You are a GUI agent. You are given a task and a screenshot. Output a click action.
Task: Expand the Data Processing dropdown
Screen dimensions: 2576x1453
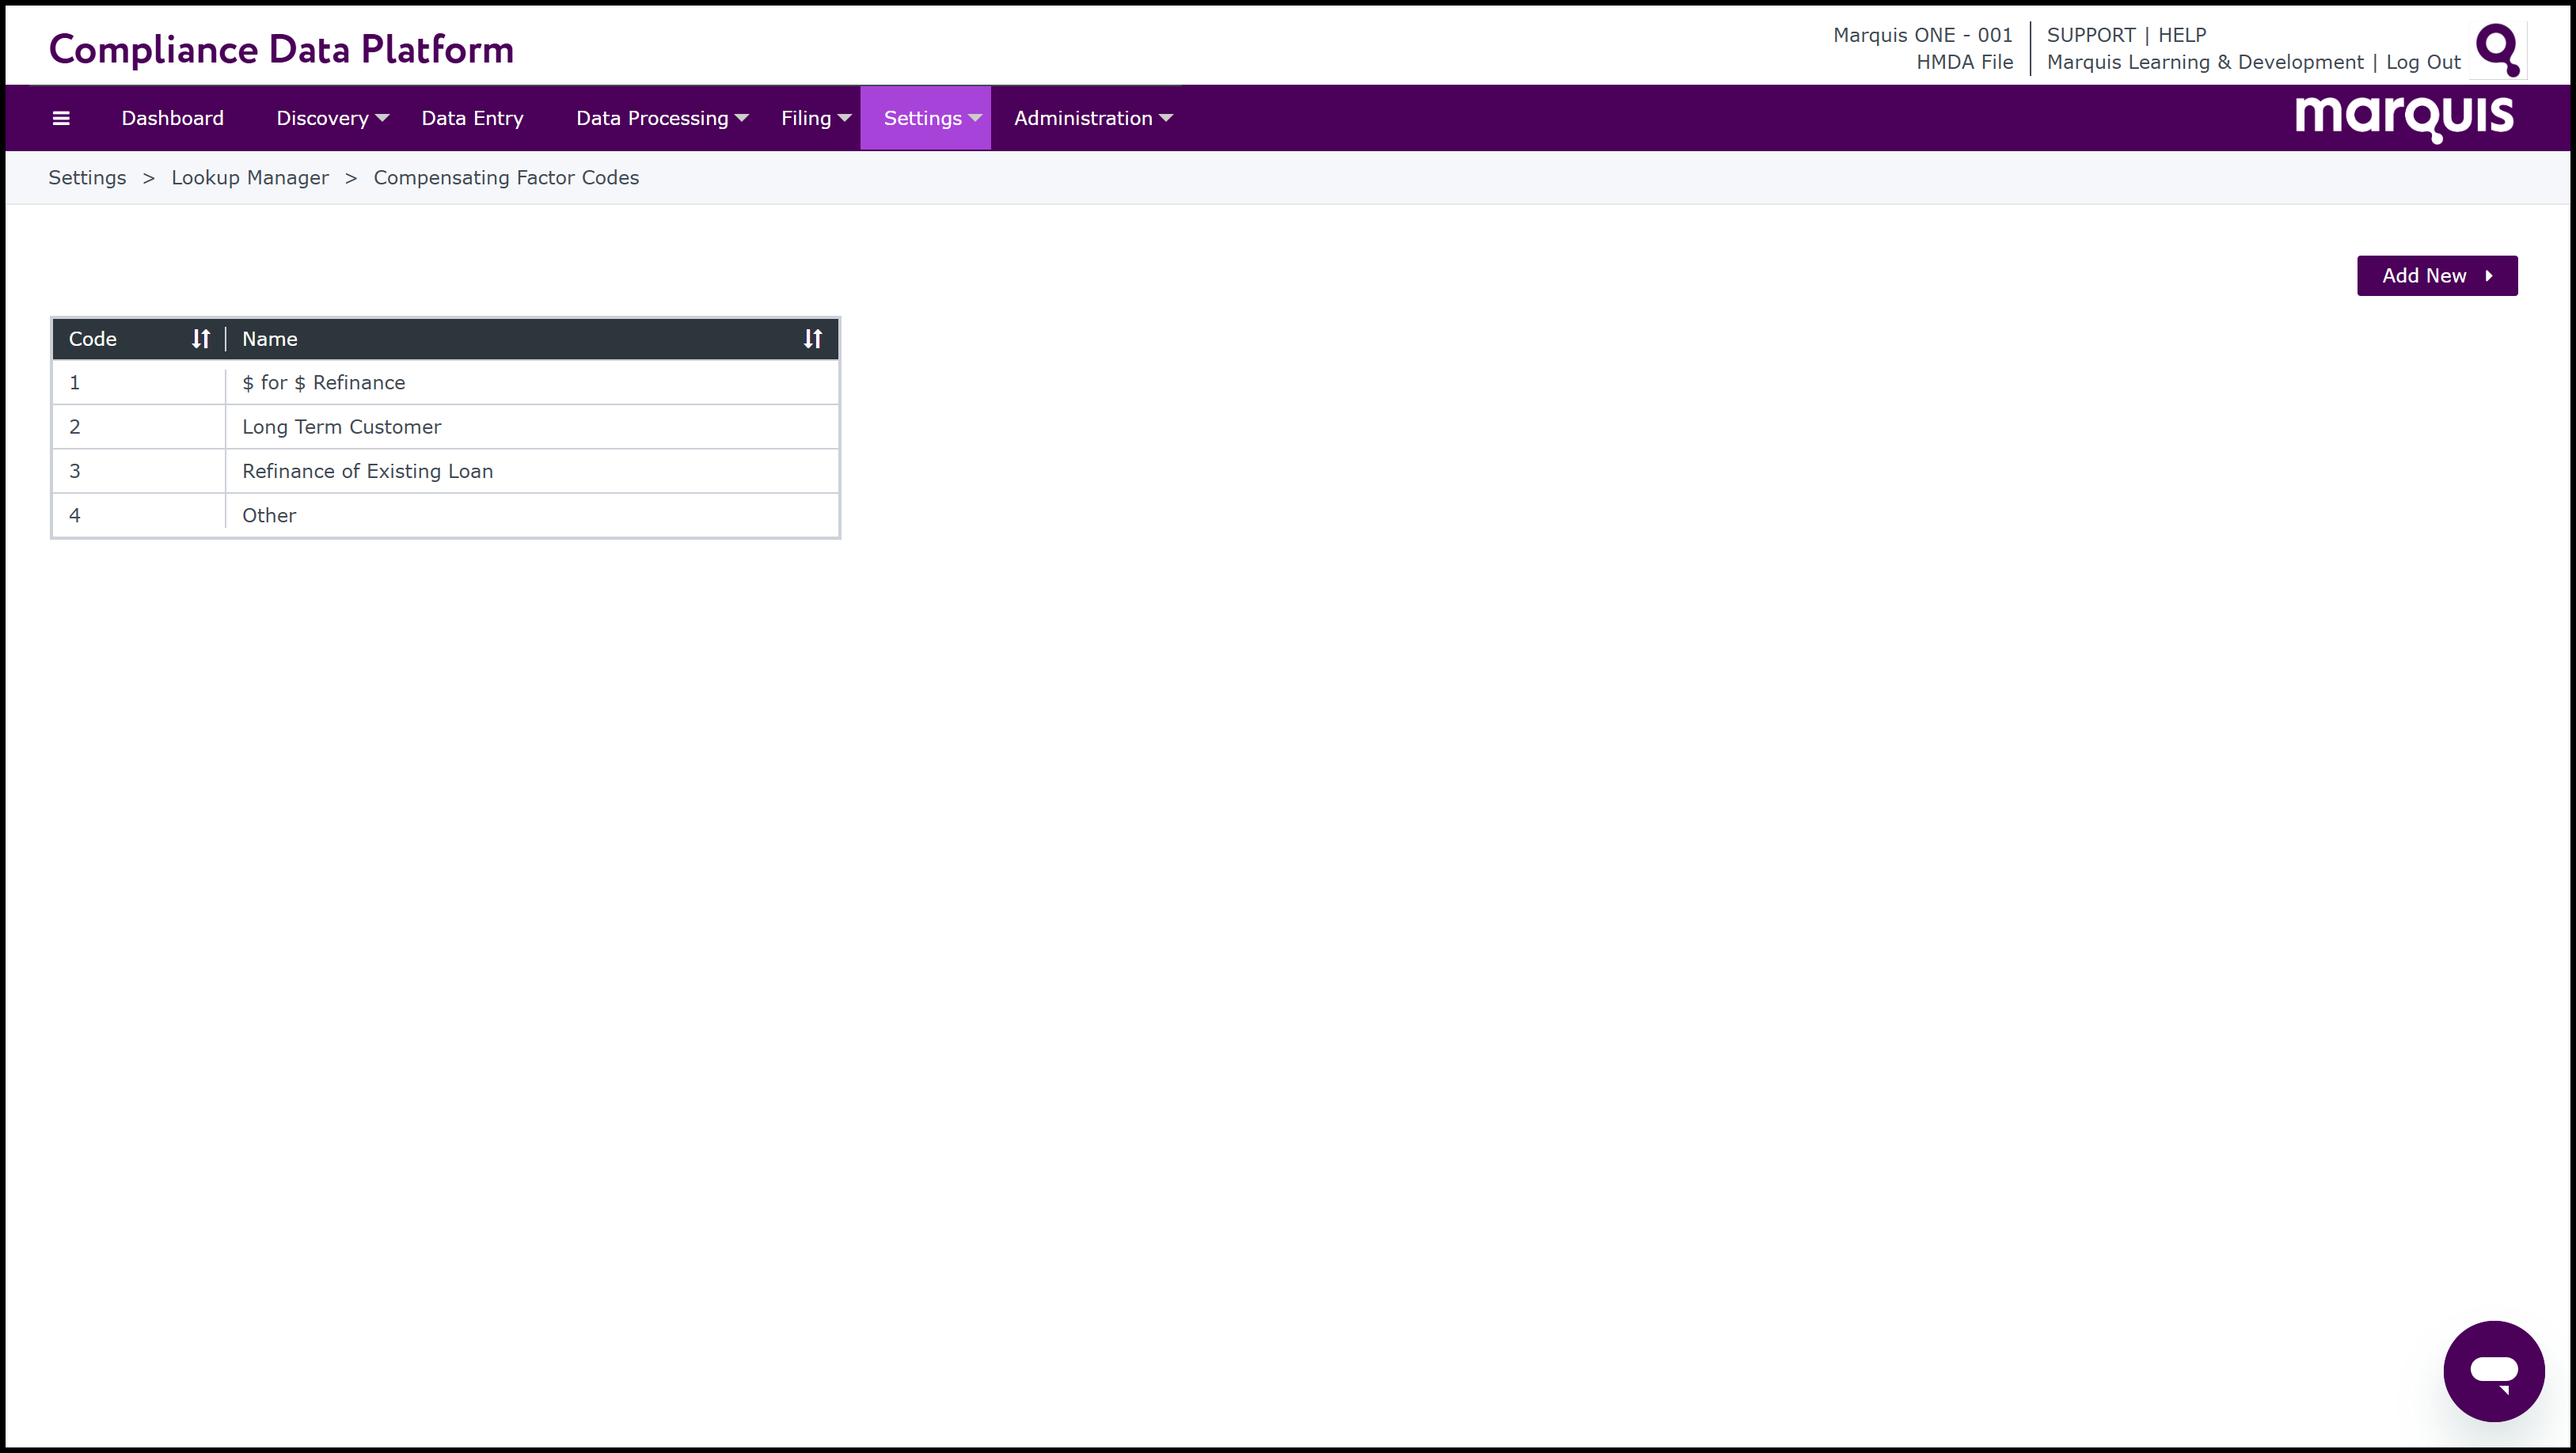(661, 118)
